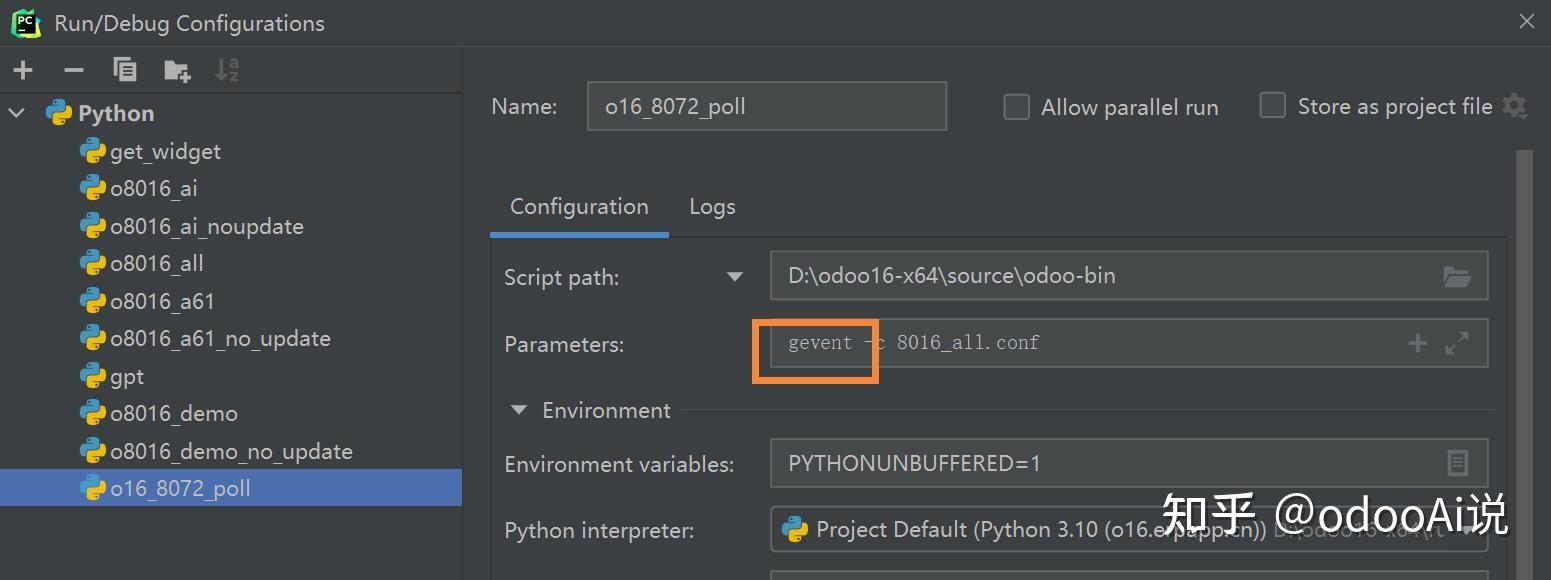Collapse the Environment section
Image resolution: width=1551 pixels, height=580 pixels.
(x=518, y=410)
